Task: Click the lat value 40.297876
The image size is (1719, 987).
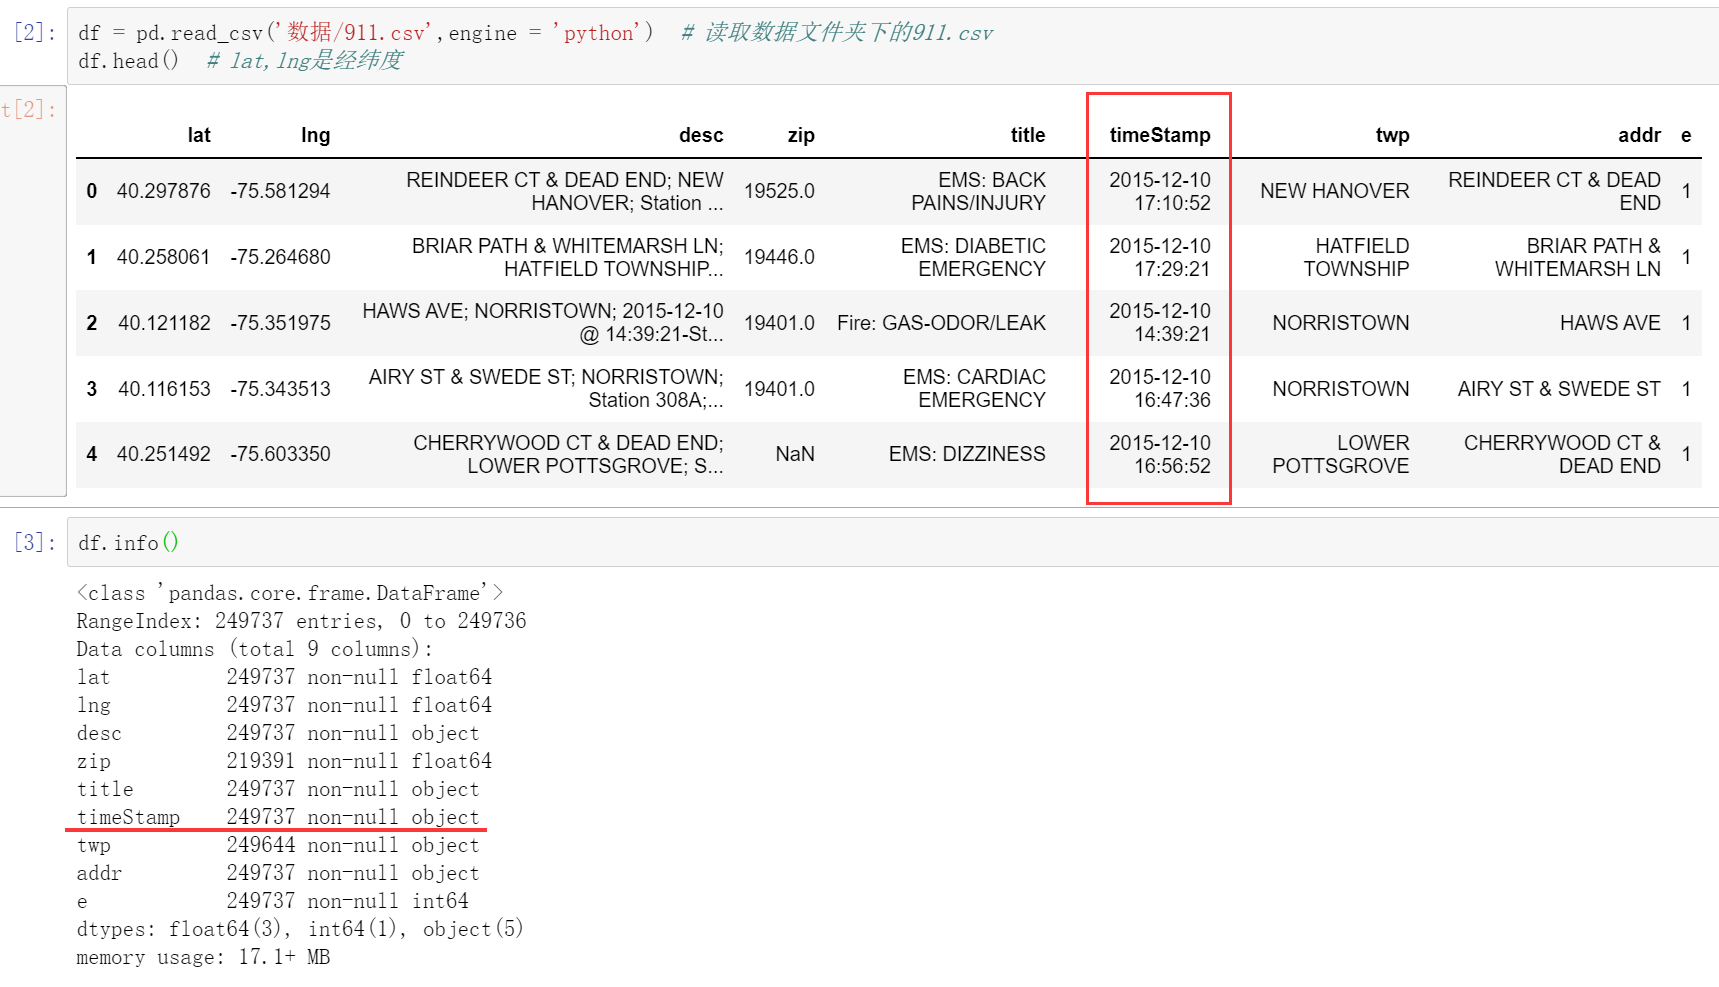Action: [164, 191]
